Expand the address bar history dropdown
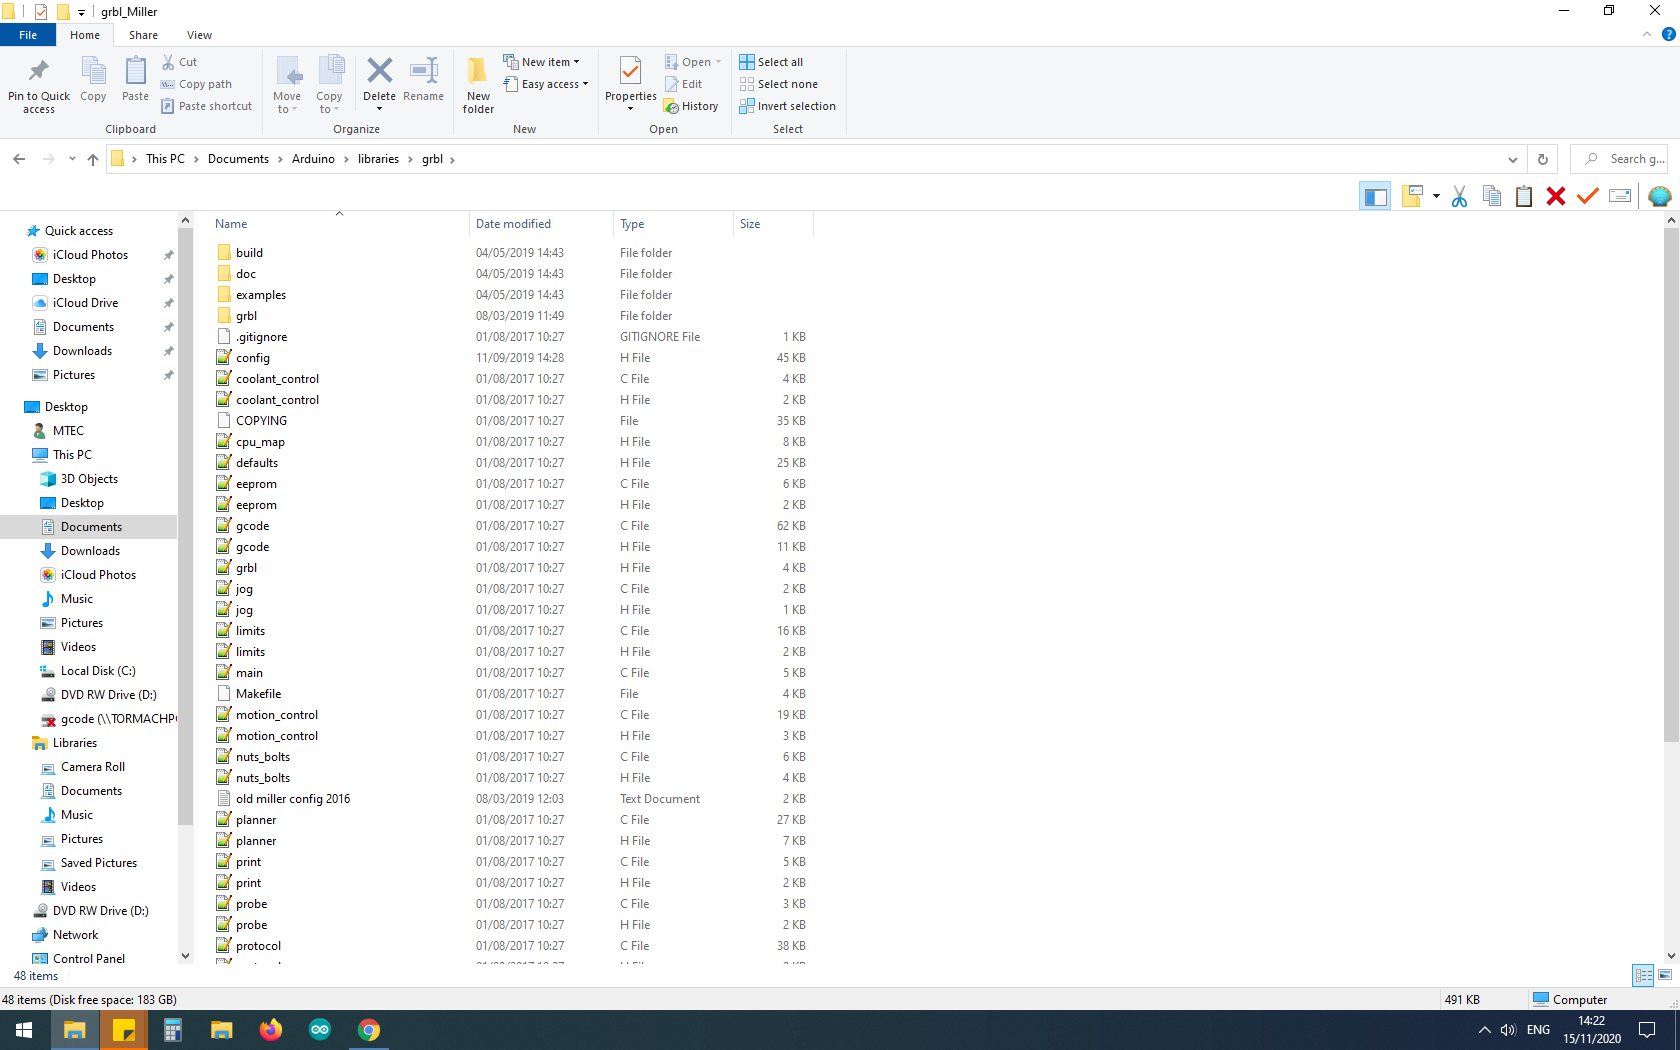Viewport: 1680px width, 1050px height. [1512, 159]
